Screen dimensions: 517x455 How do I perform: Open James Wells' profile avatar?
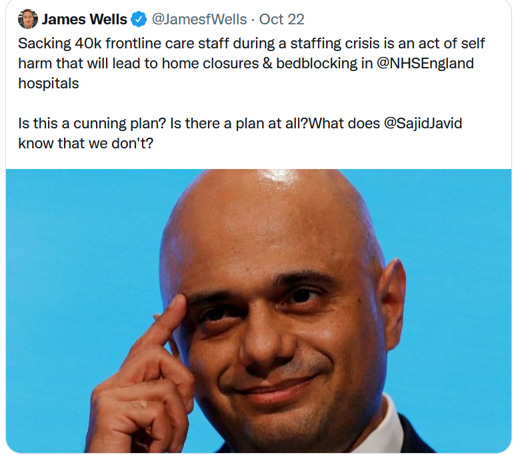click(x=28, y=19)
